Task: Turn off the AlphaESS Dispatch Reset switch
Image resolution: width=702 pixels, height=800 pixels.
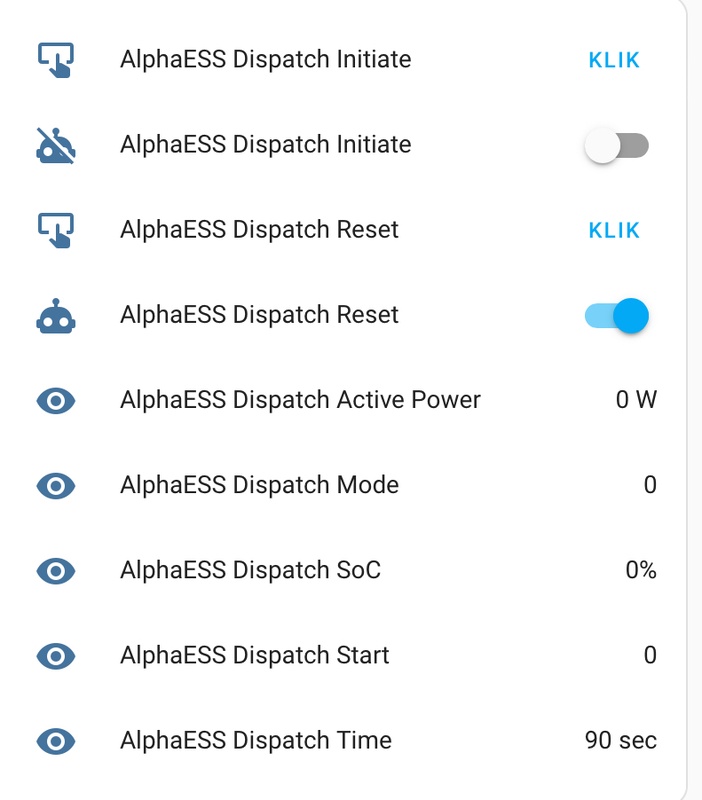Action: click(616, 316)
